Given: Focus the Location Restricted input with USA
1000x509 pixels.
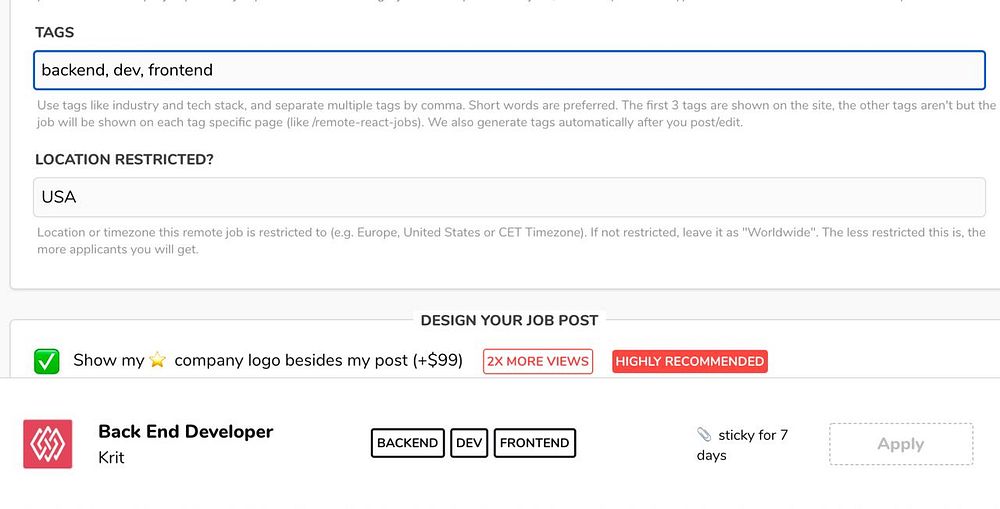Looking at the screenshot, I should 509,197.
